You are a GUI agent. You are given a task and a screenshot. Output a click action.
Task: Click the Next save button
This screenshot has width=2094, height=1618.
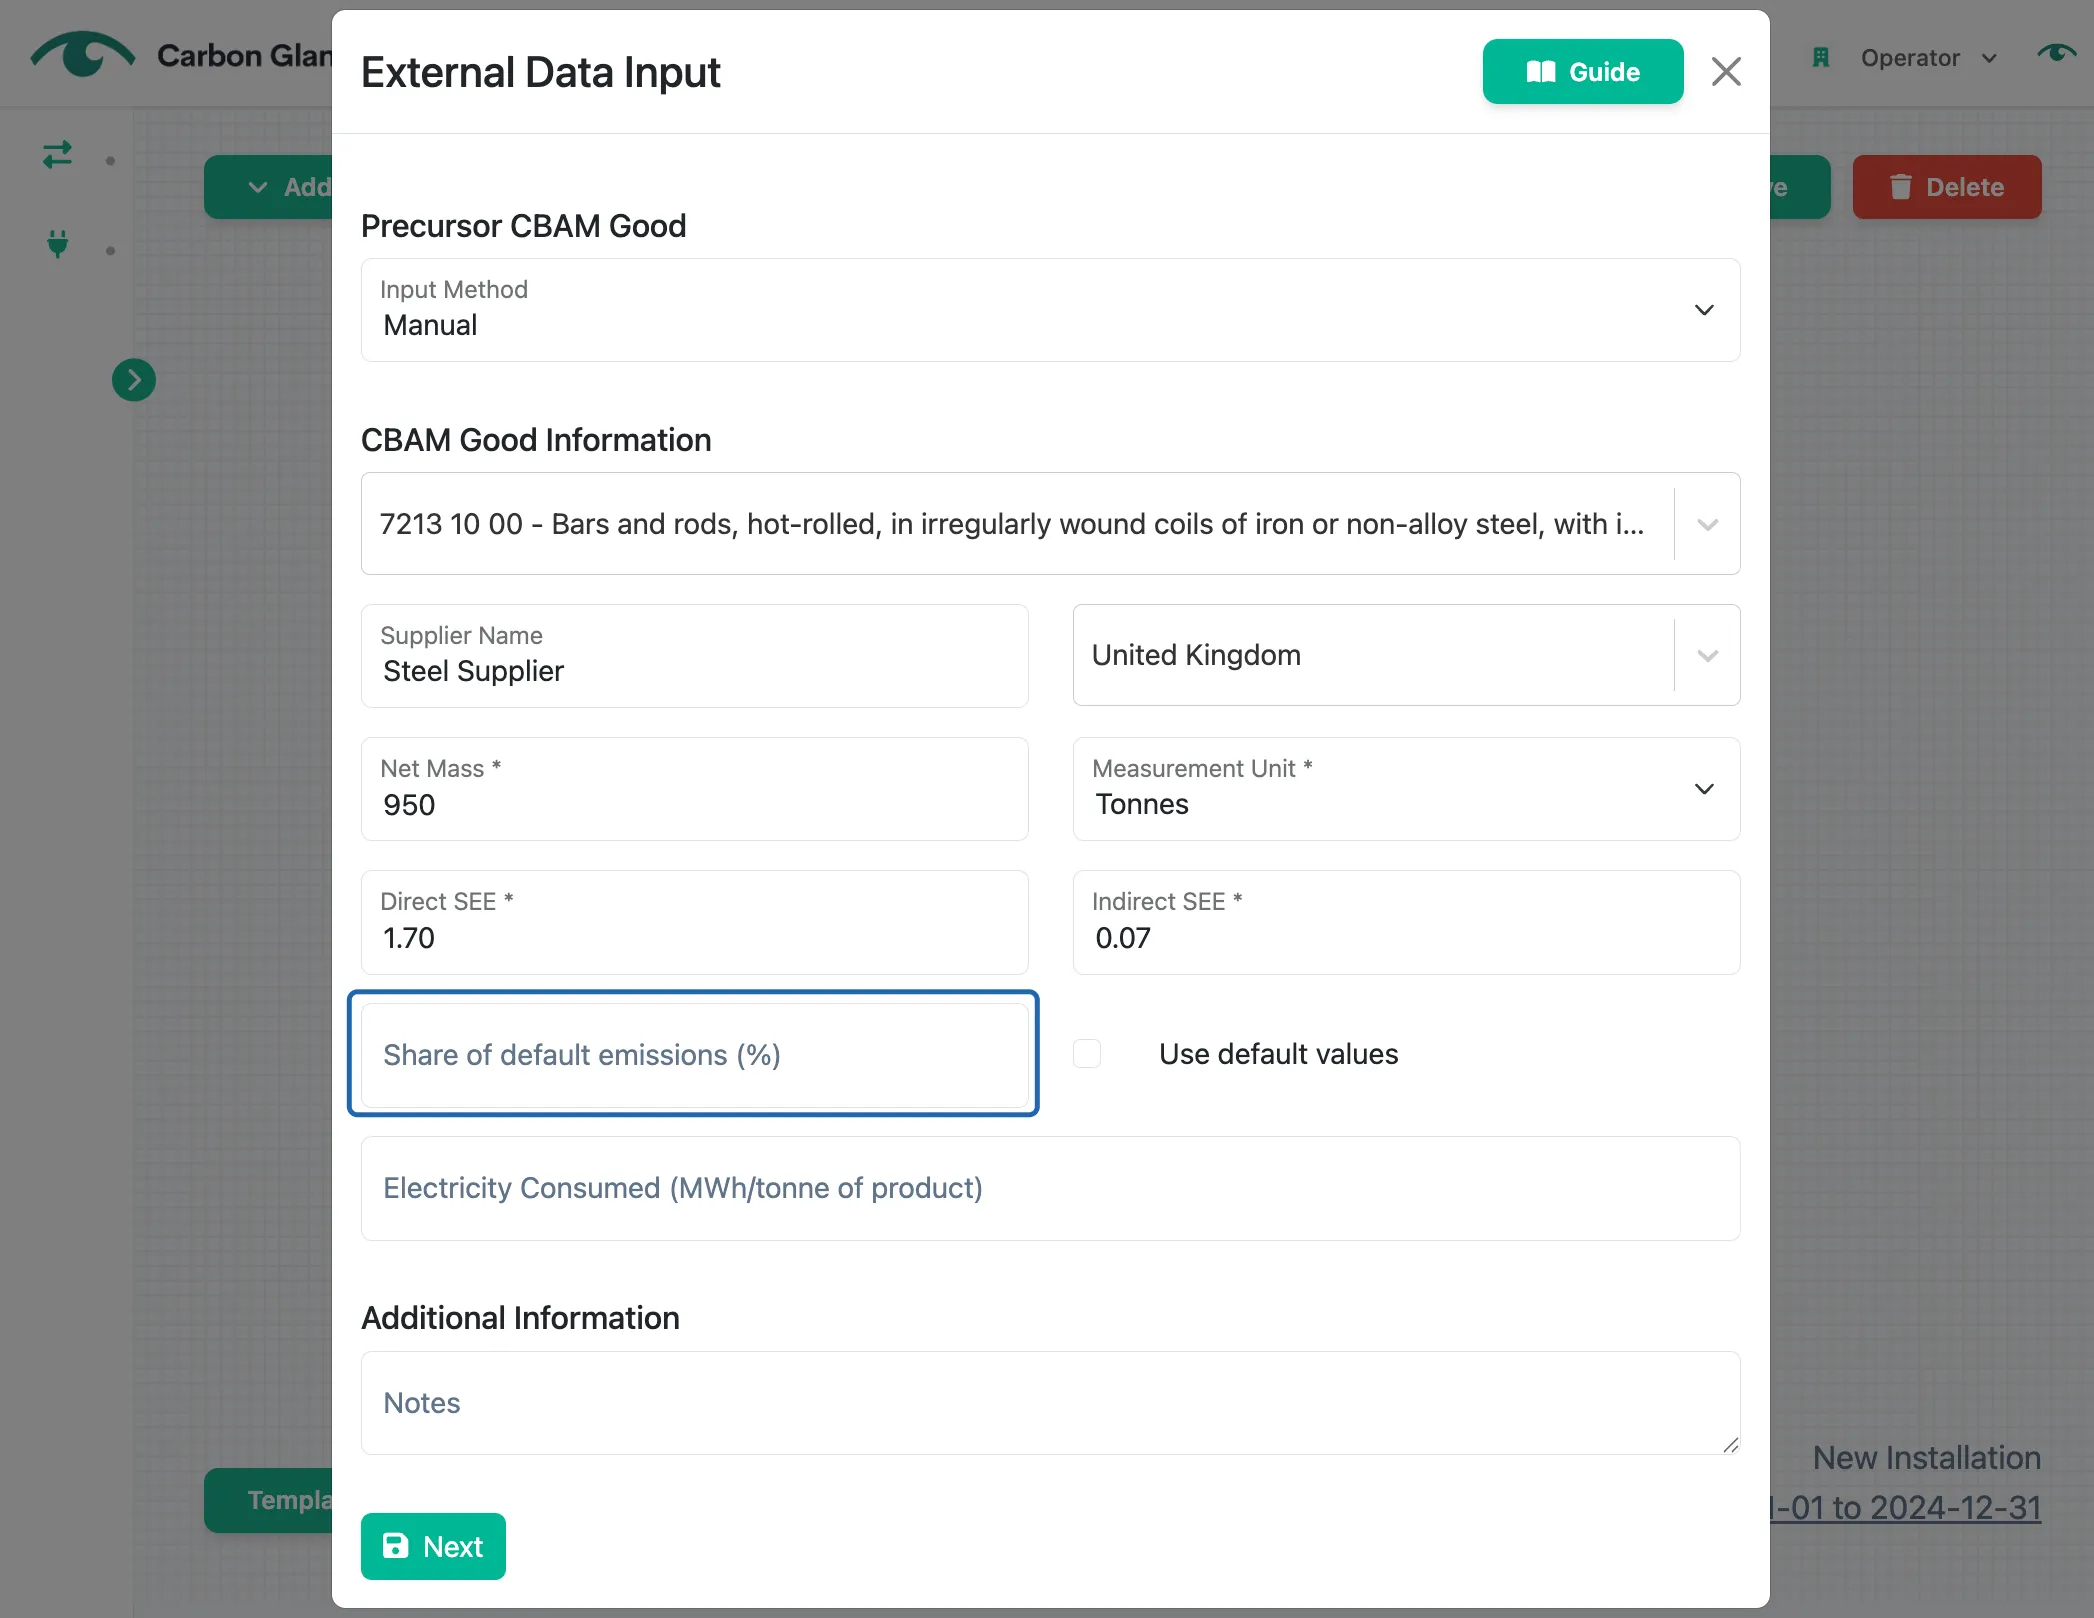click(x=433, y=1546)
